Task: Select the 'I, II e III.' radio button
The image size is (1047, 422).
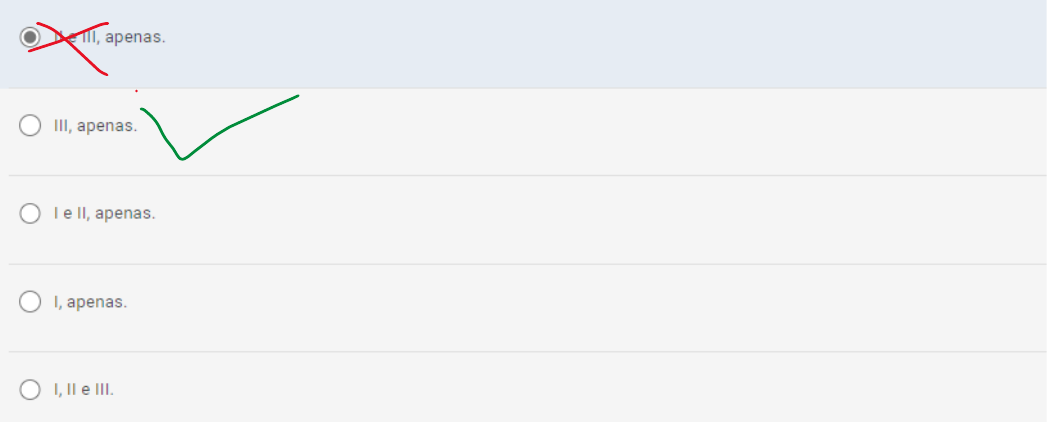Action: coord(30,389)
